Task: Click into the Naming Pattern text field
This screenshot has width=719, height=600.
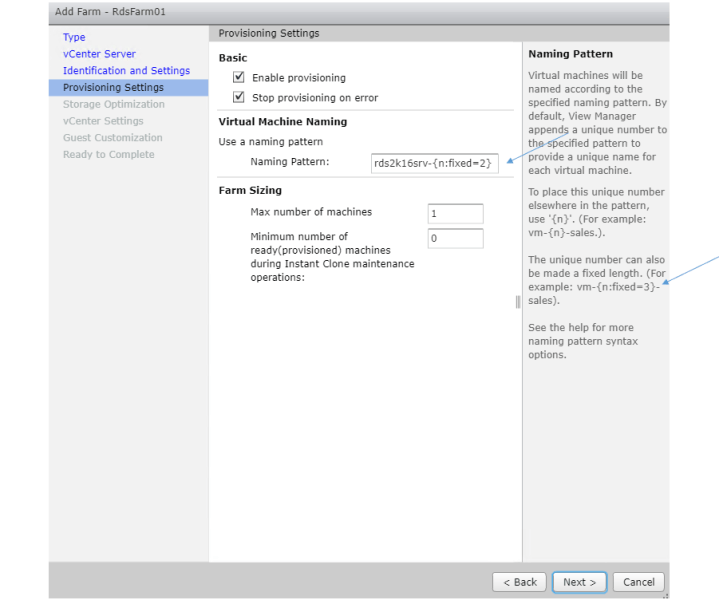Action: click(x=433, y=163)
